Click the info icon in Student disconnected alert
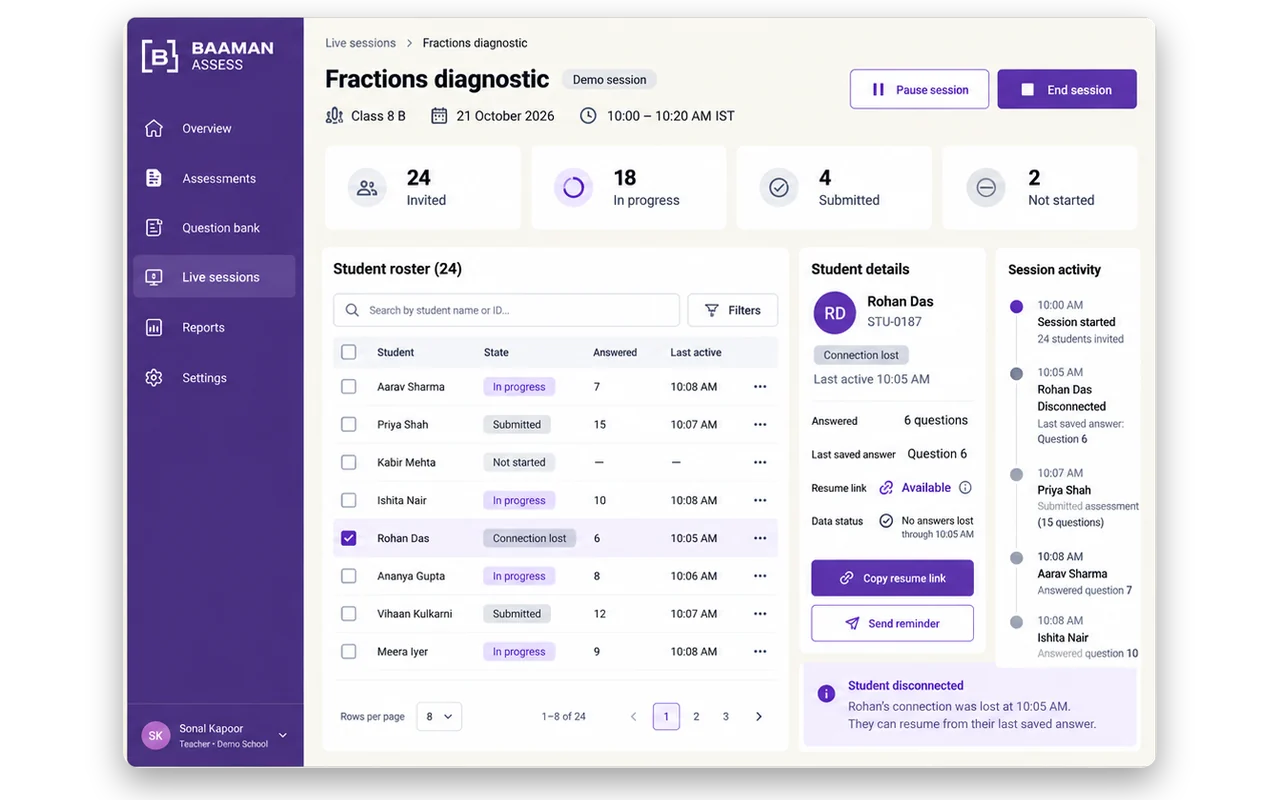Image resolution: width=1280 pixels, height=800 pixels. [x=826, y=694]
